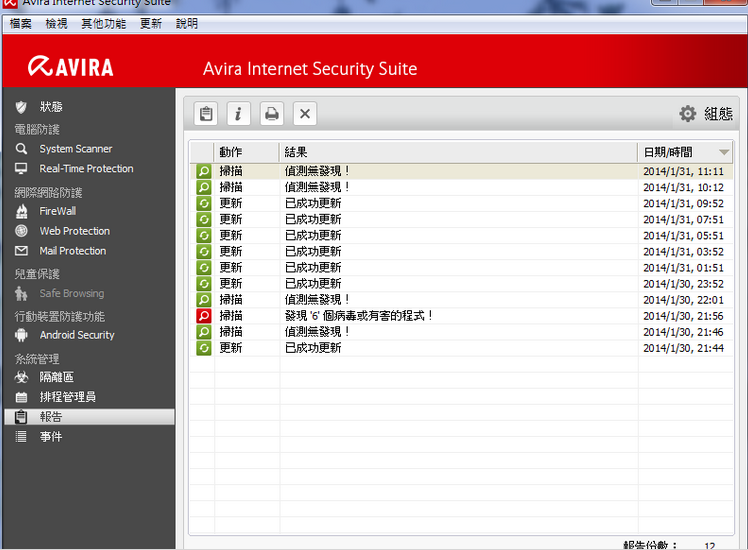Click the Safe Browsing family icon
This screenshot has width=748, height=550.
pos(21,293)
